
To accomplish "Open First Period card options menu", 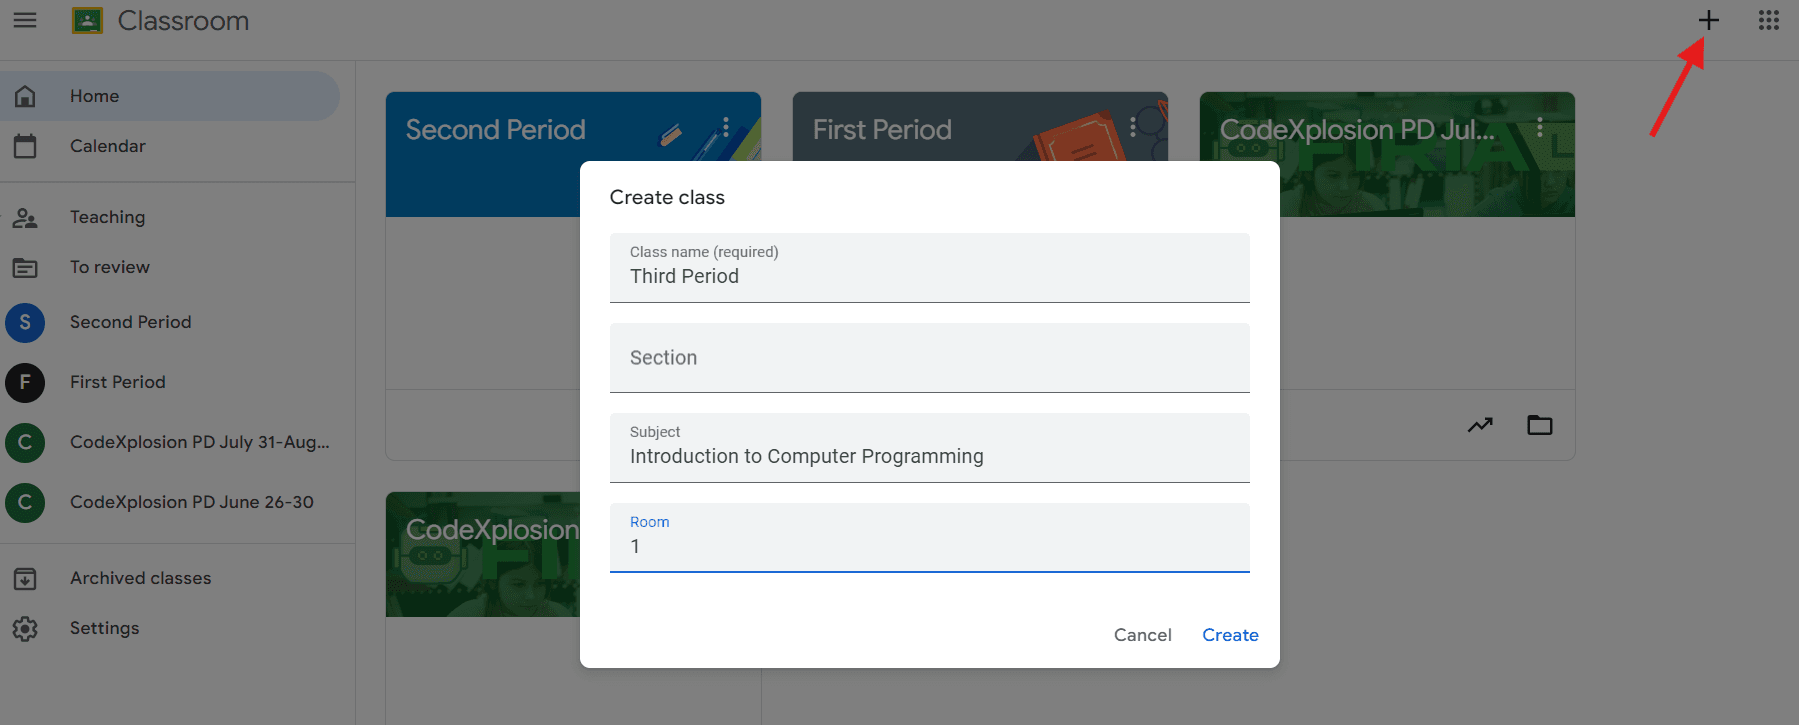I will (x=1133, y=127).
